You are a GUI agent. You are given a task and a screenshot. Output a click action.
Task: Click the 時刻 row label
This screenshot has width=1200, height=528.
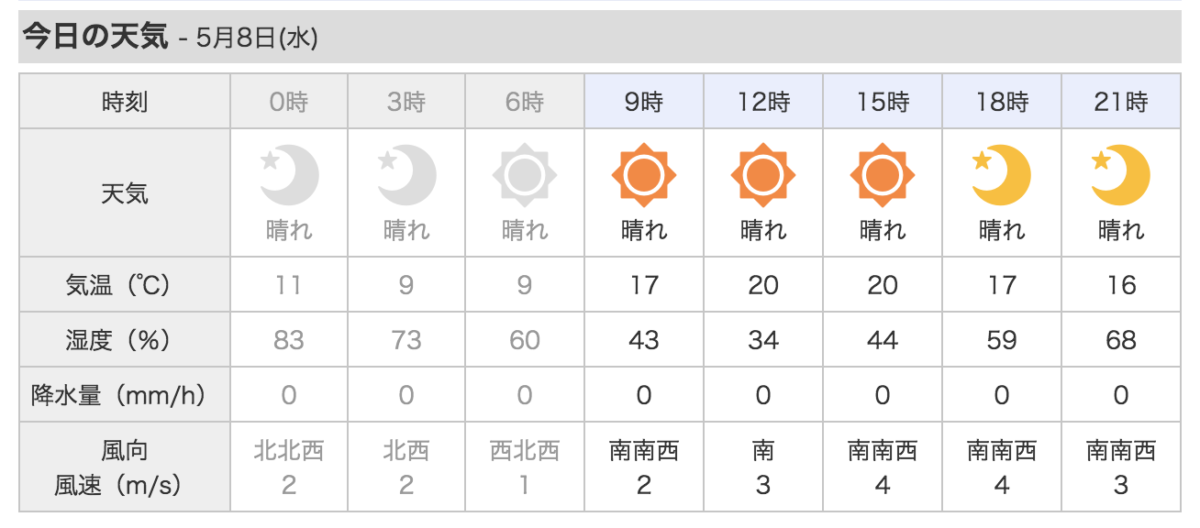pyautogui.click(x=125, y=101)
